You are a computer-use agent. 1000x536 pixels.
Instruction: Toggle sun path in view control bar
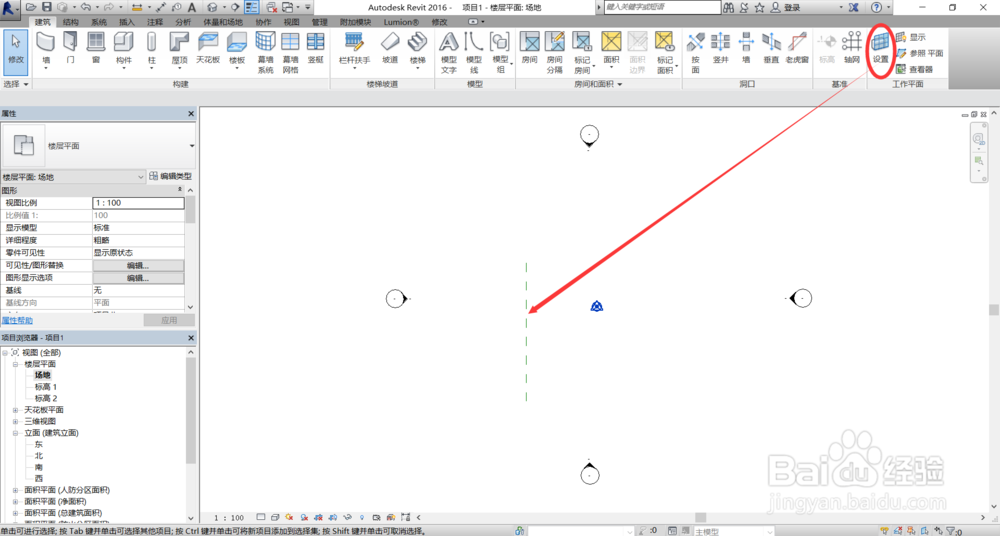(290, 517)
